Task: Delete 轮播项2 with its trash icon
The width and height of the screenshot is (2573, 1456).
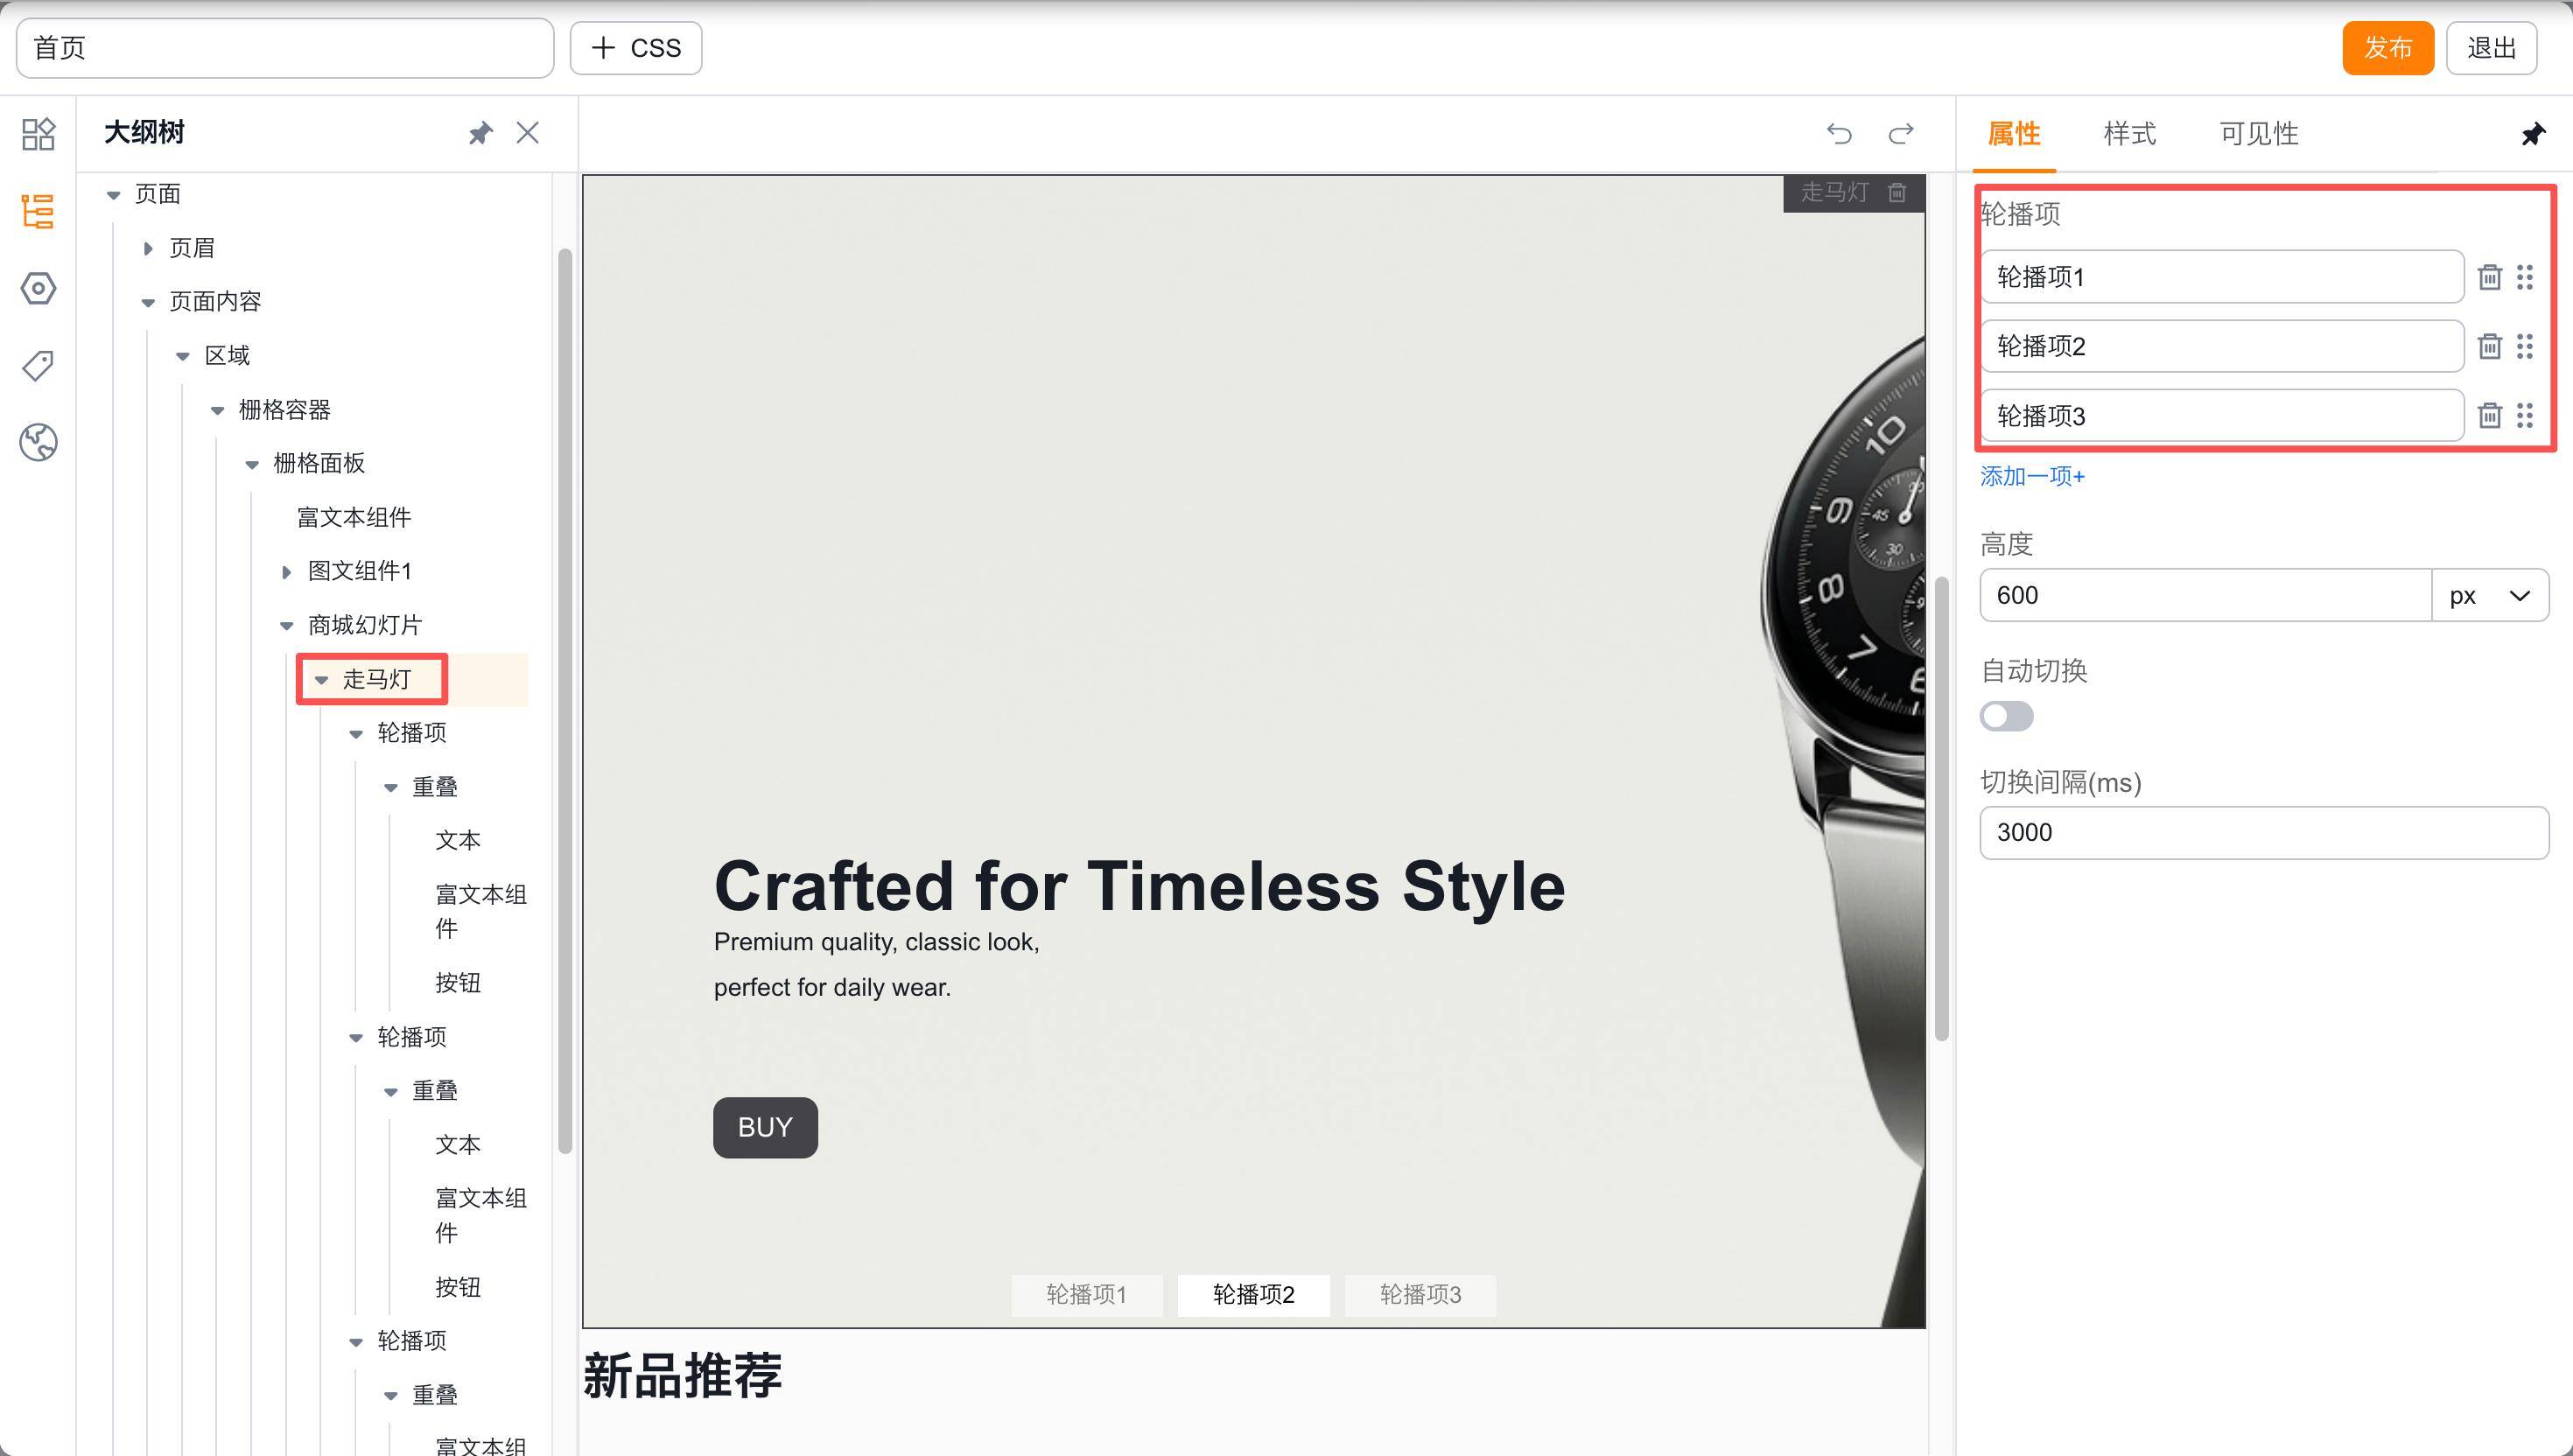Action: (2489, 346)
